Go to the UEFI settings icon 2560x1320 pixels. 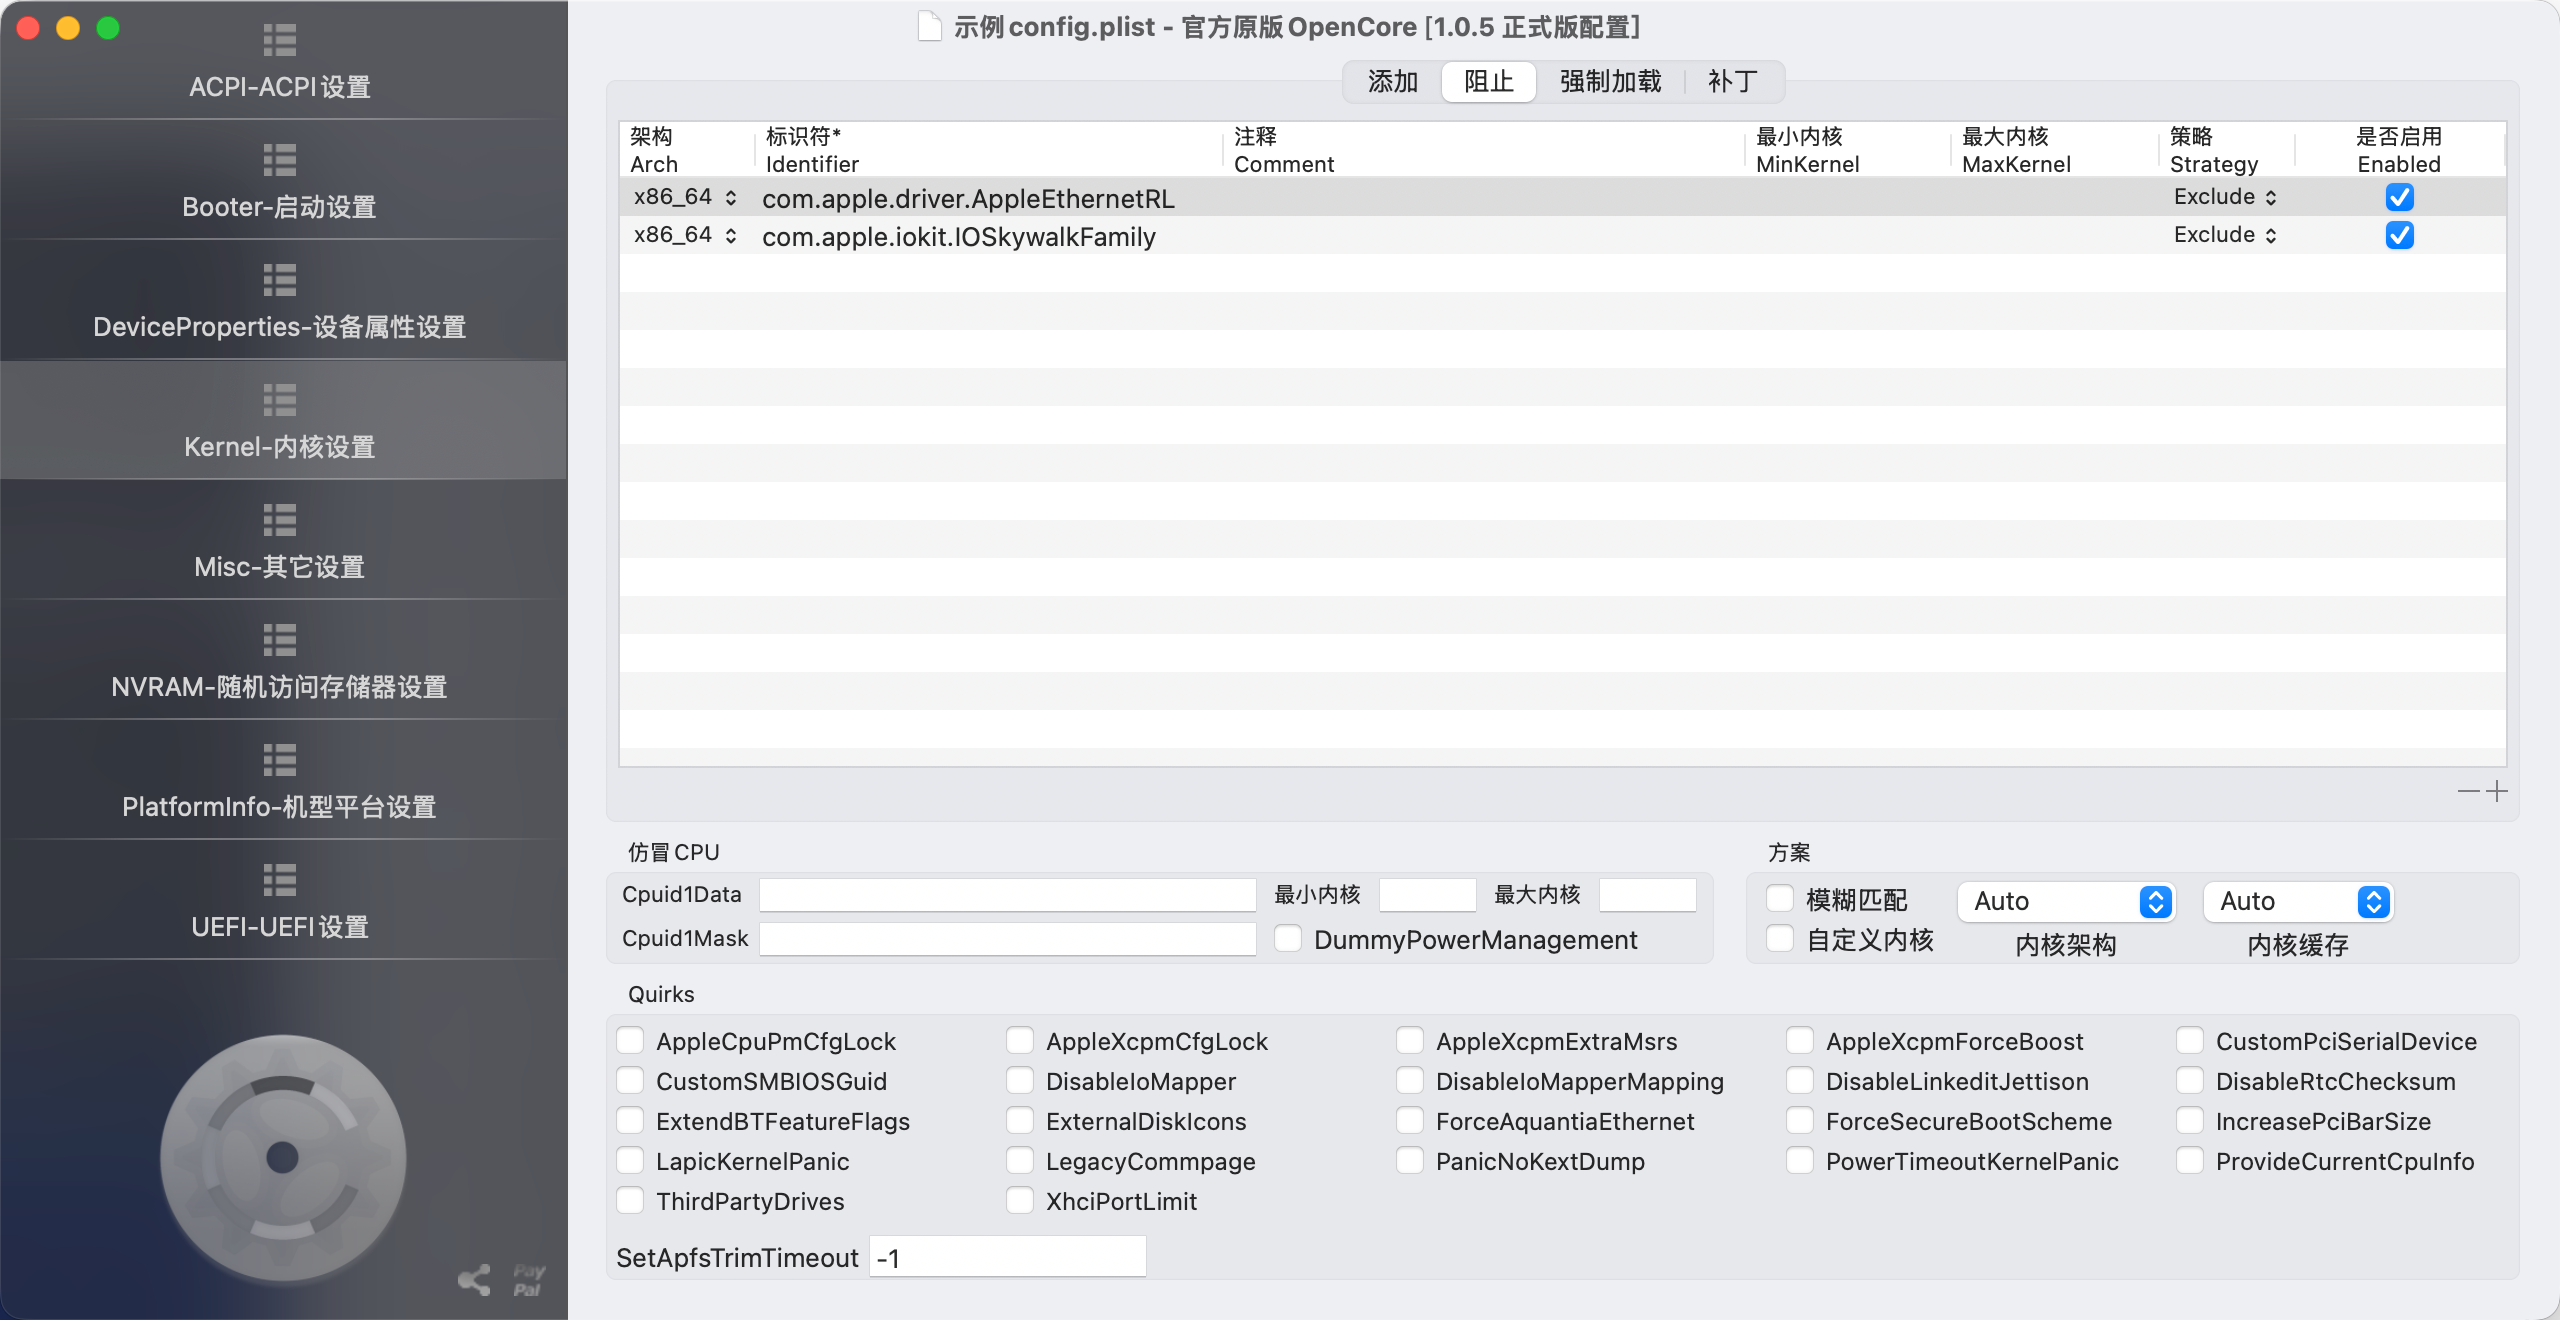(280, 880)
